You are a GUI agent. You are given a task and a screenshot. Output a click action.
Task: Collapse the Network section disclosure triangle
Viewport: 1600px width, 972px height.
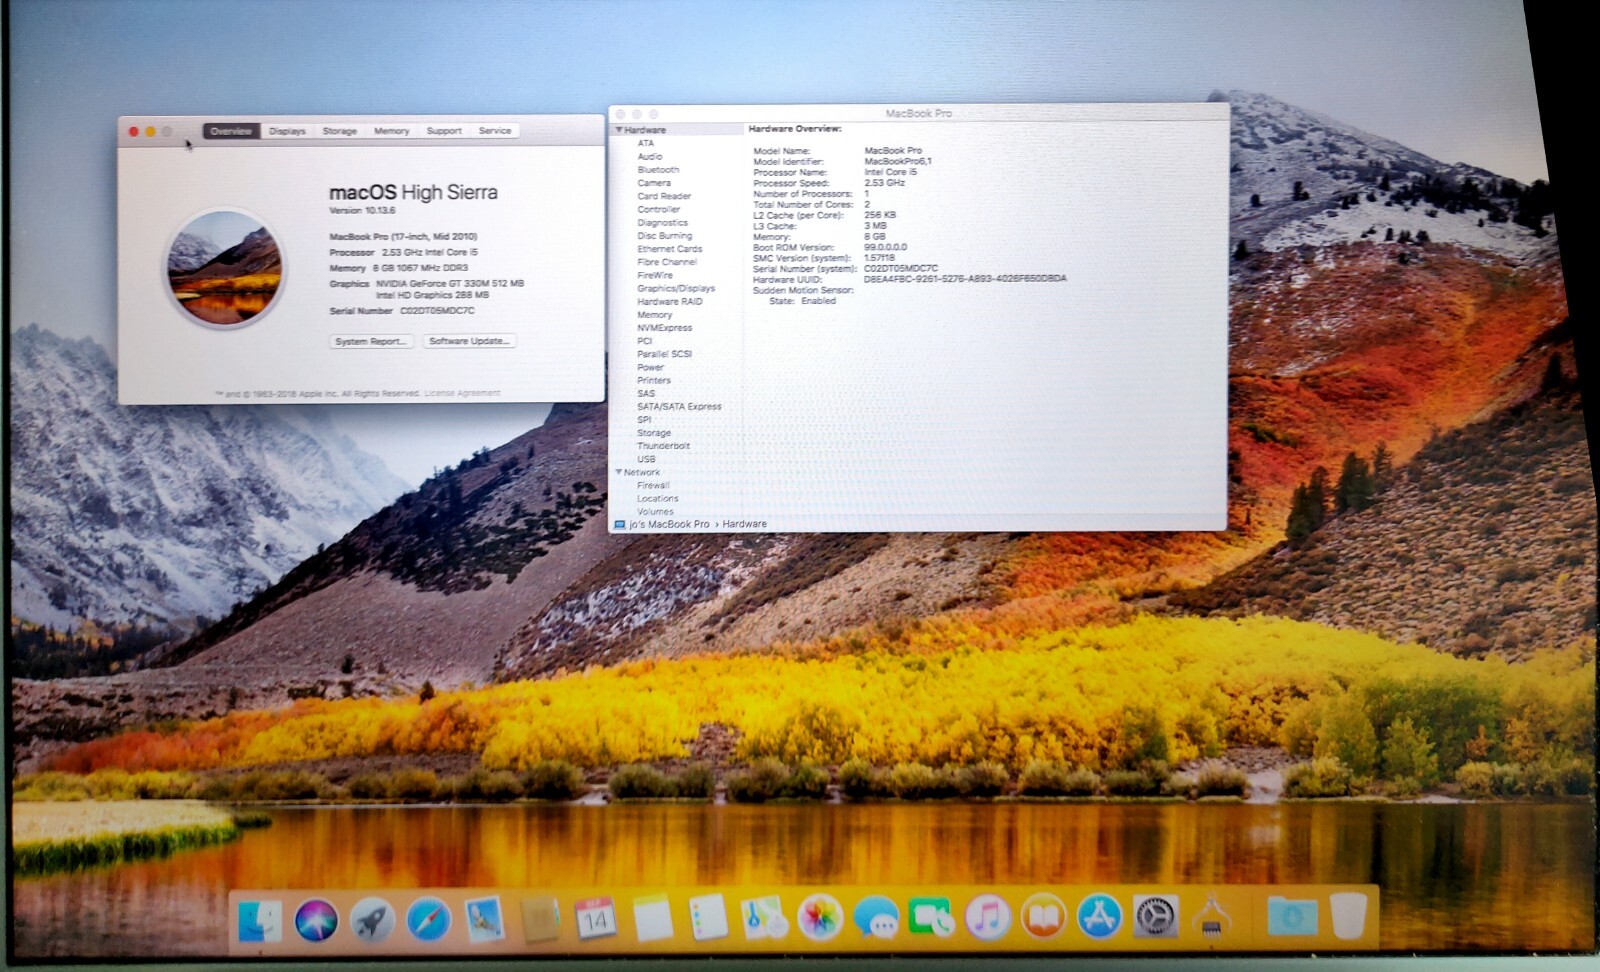pos(619,472)
